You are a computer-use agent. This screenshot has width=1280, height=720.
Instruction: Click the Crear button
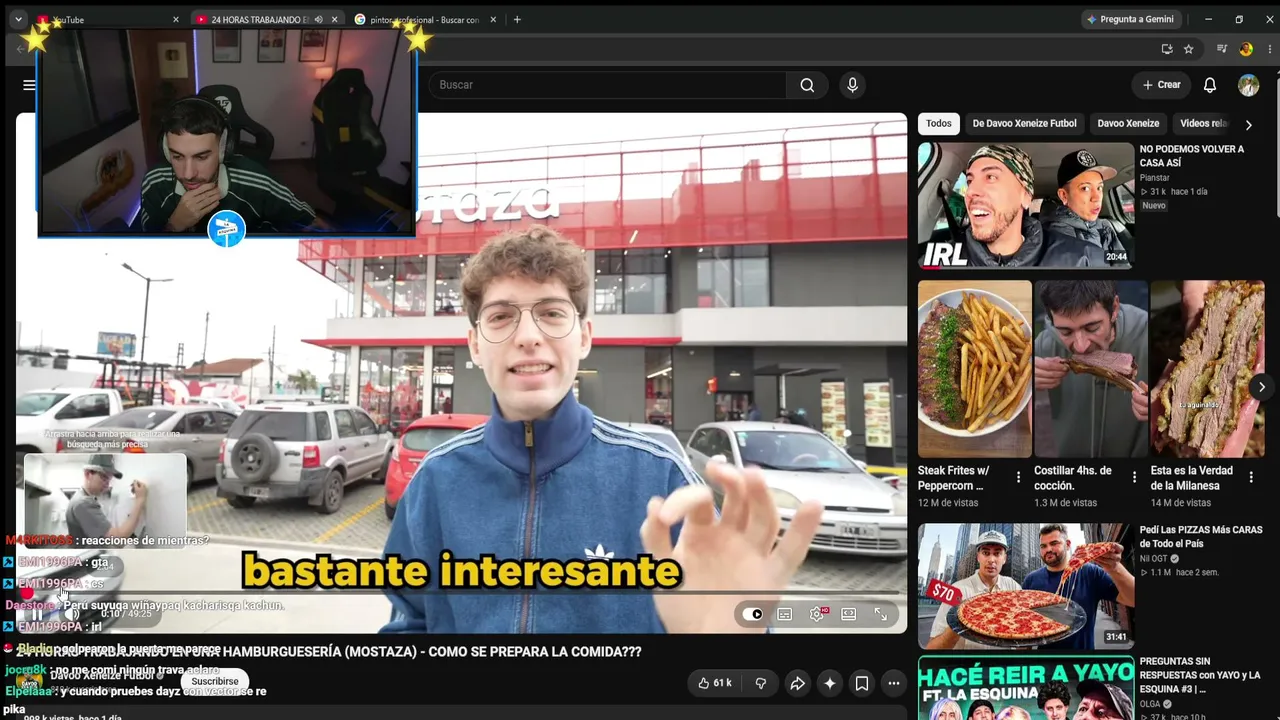pos(1162,85)
